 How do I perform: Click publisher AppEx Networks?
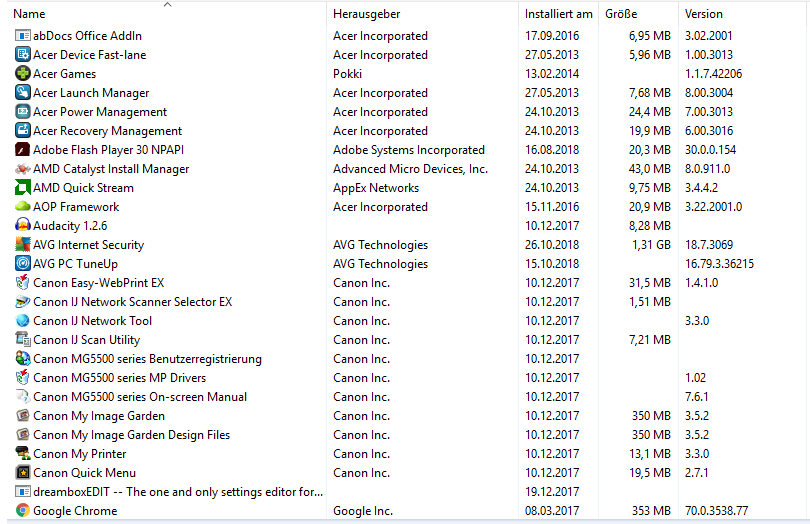pos(376,188)
